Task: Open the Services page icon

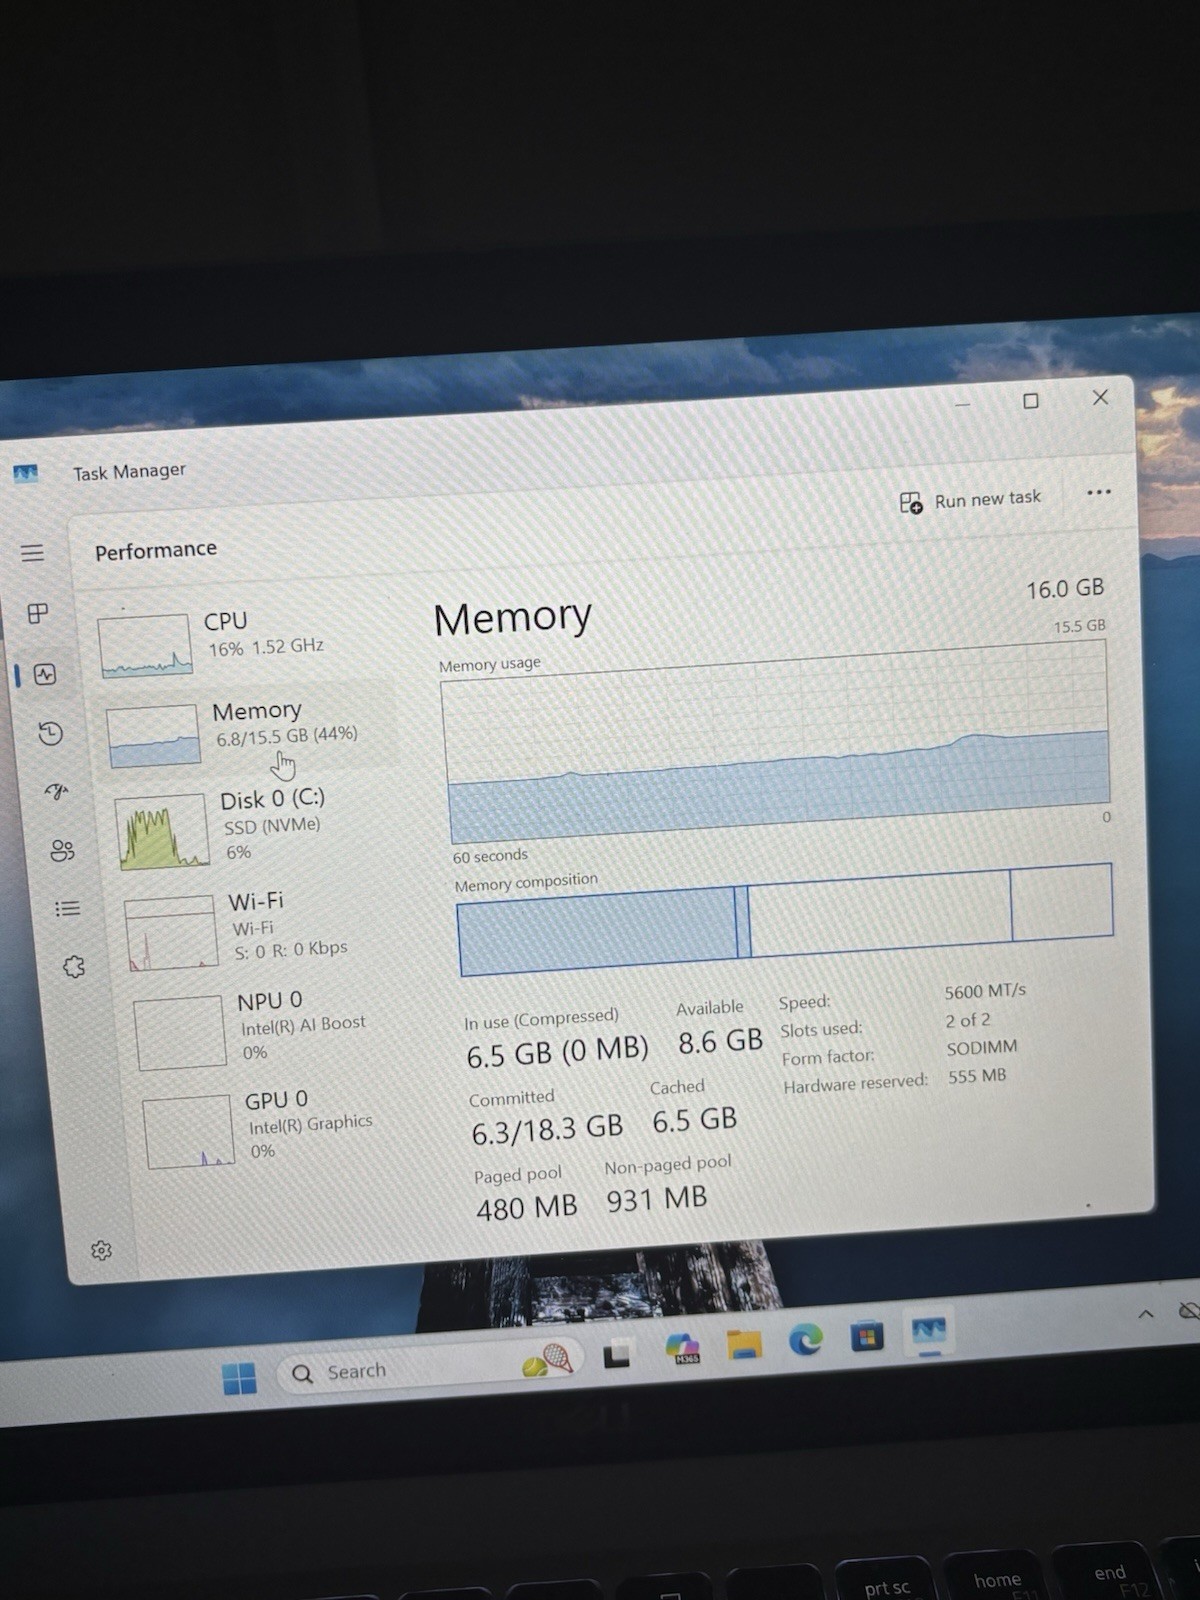Action: (73, 966)
